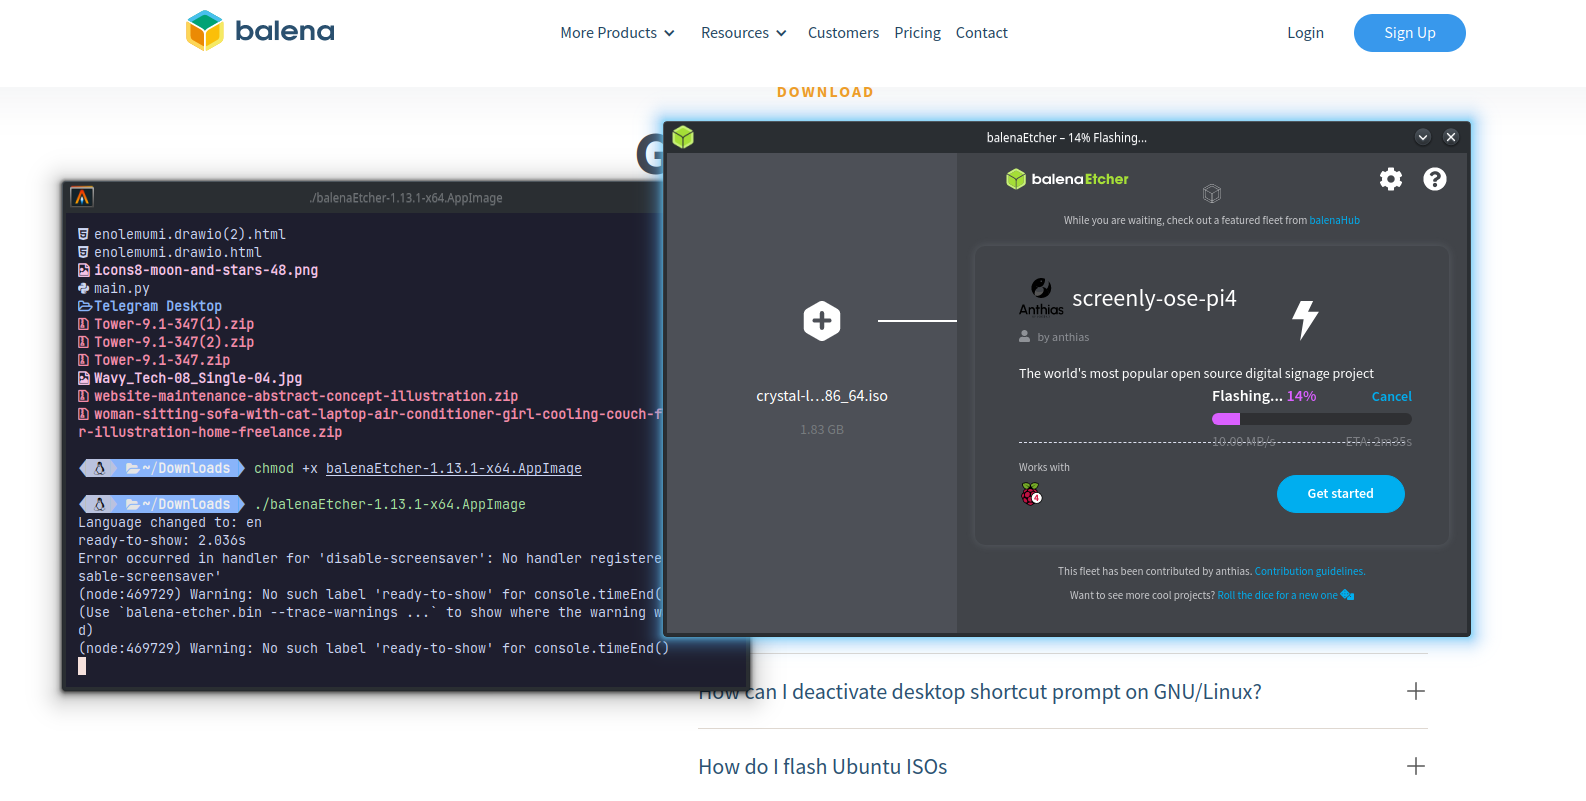Click the Raspberry Pi works-with icon
This screenshot has height=801, width=1586.
[1031, 494]
